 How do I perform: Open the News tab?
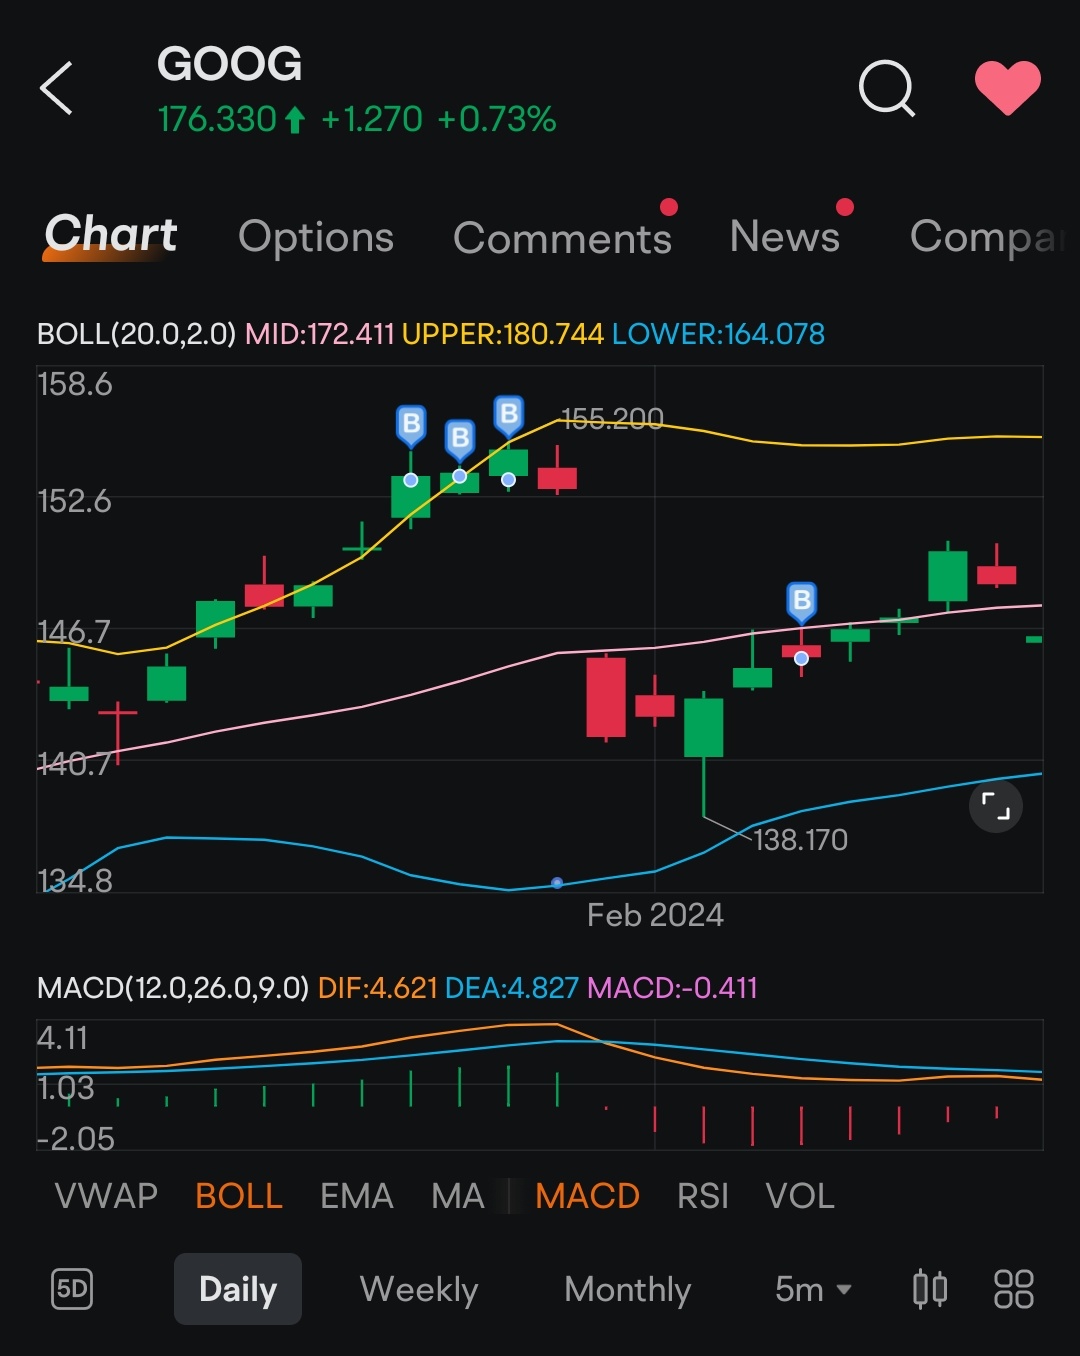[784, 236]
